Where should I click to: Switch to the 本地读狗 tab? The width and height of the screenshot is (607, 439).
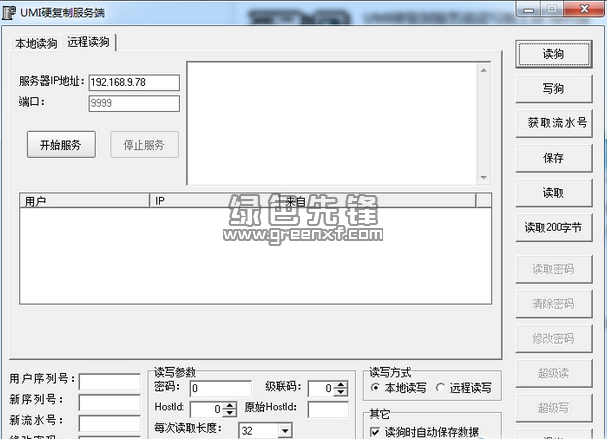tap(36, 43)
